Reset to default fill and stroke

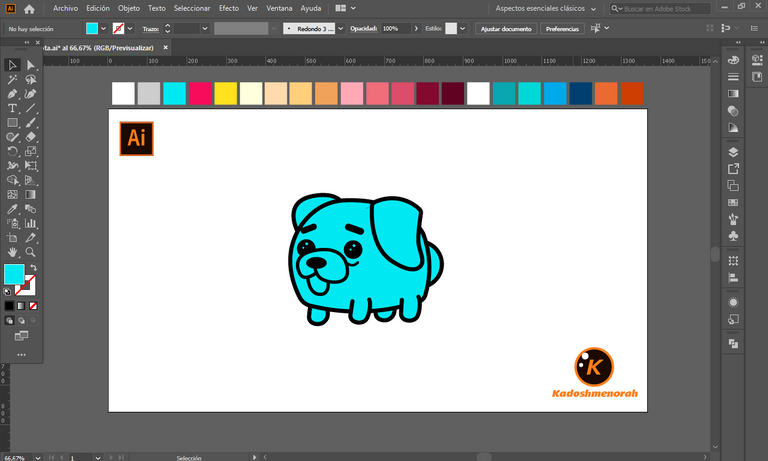click(7, 292)
